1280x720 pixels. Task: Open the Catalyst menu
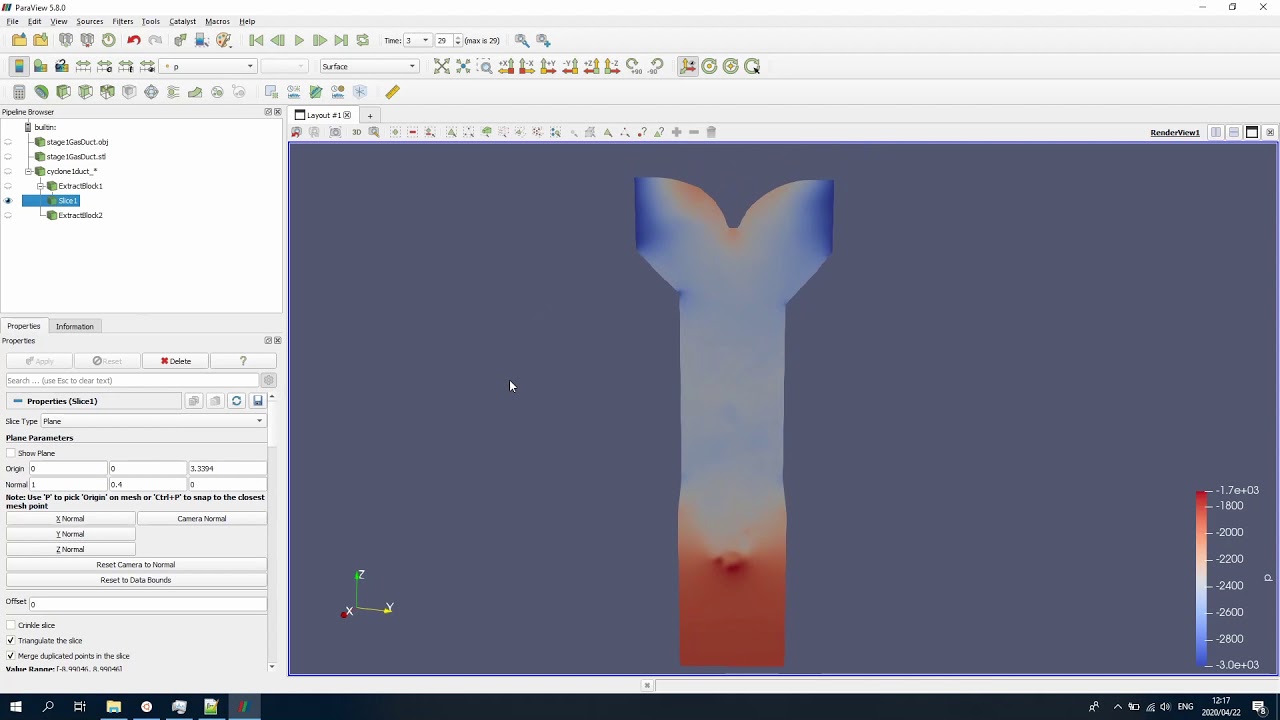pyautogui.click(x=183, y=21)
